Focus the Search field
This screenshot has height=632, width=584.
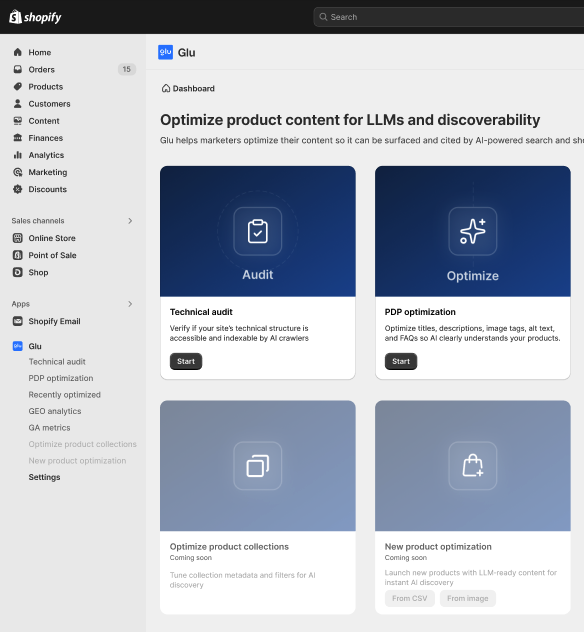[x=449, y=17]
